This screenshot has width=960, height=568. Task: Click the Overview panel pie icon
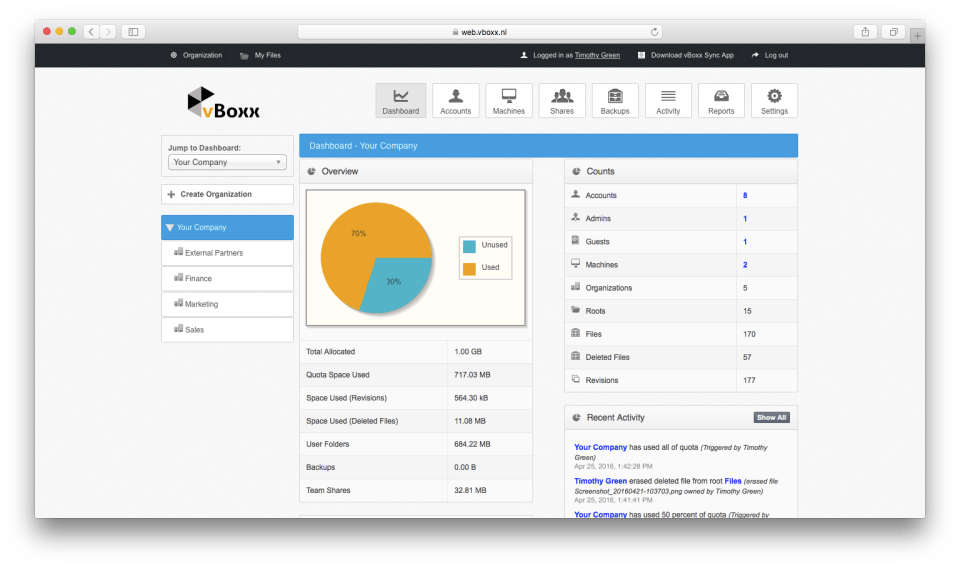[x=312, y=171]
